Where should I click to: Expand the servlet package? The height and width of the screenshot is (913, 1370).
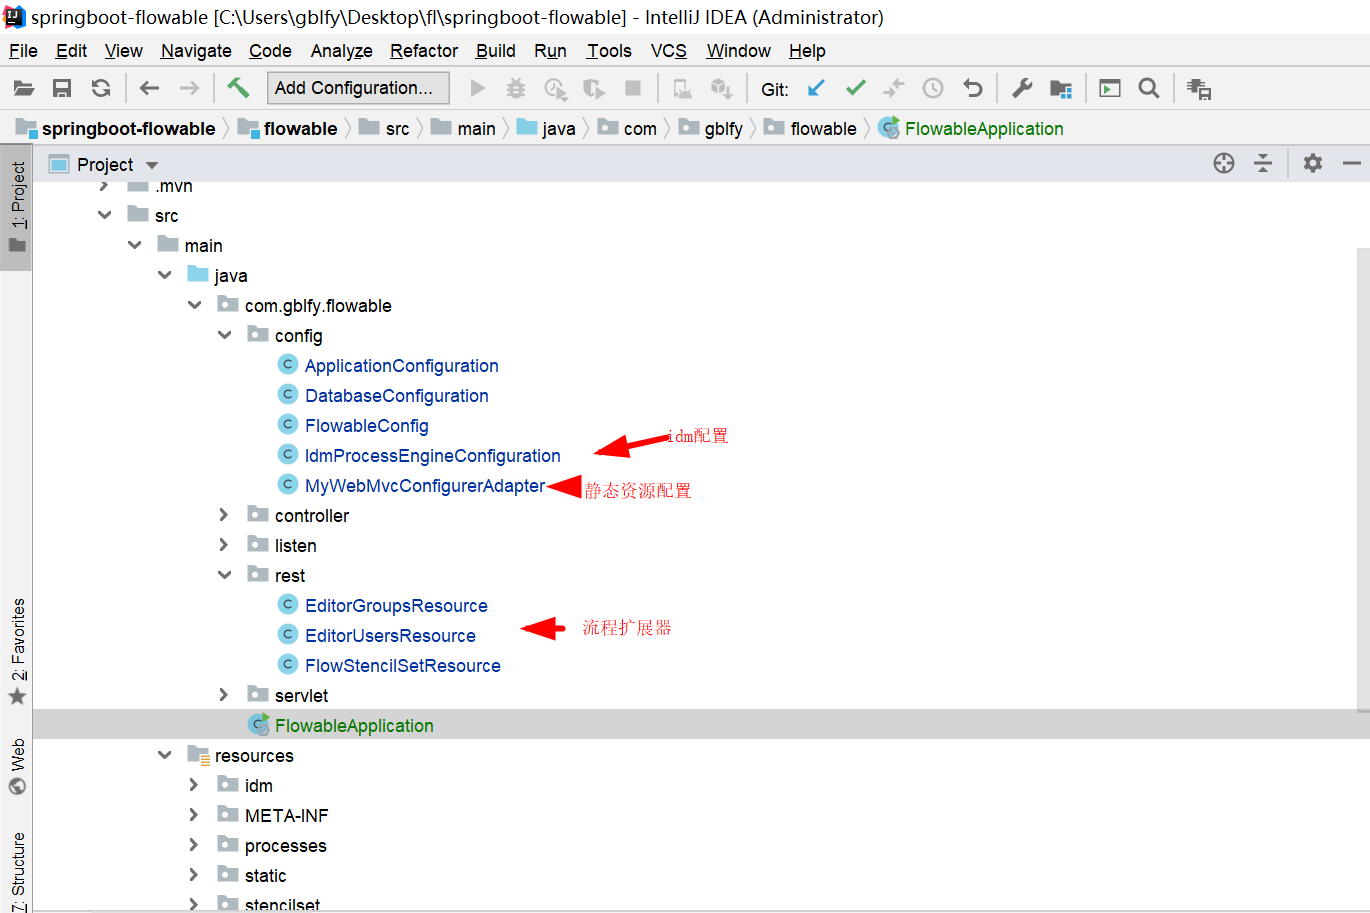tap(224, 695)
